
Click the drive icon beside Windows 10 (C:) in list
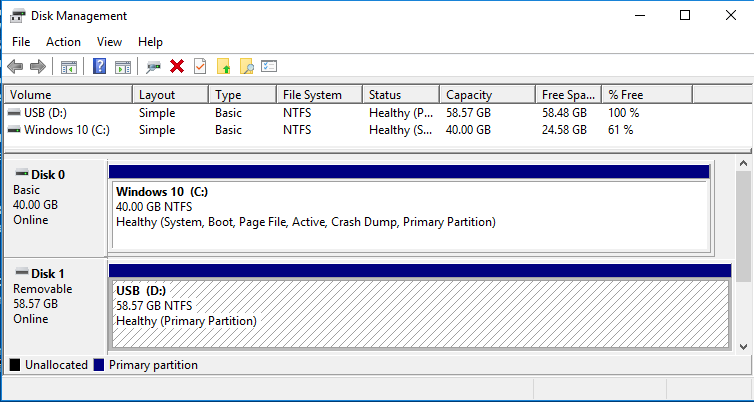tap(15, 130)
